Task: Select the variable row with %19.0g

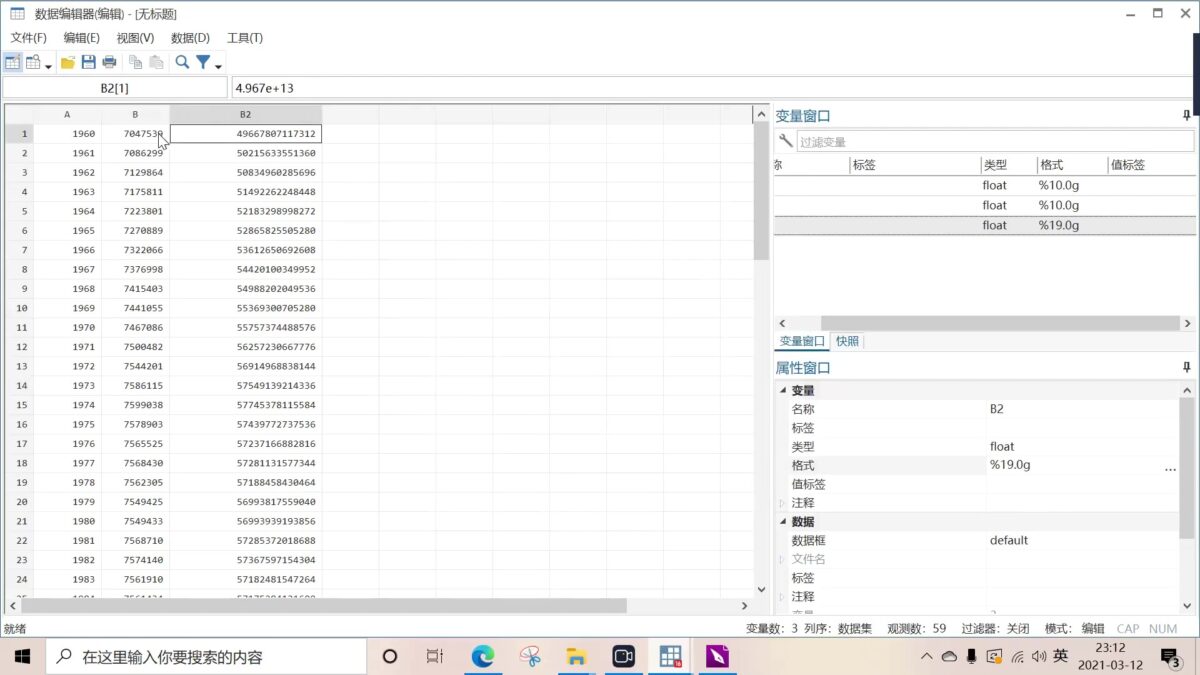Action: coord(985,225)
